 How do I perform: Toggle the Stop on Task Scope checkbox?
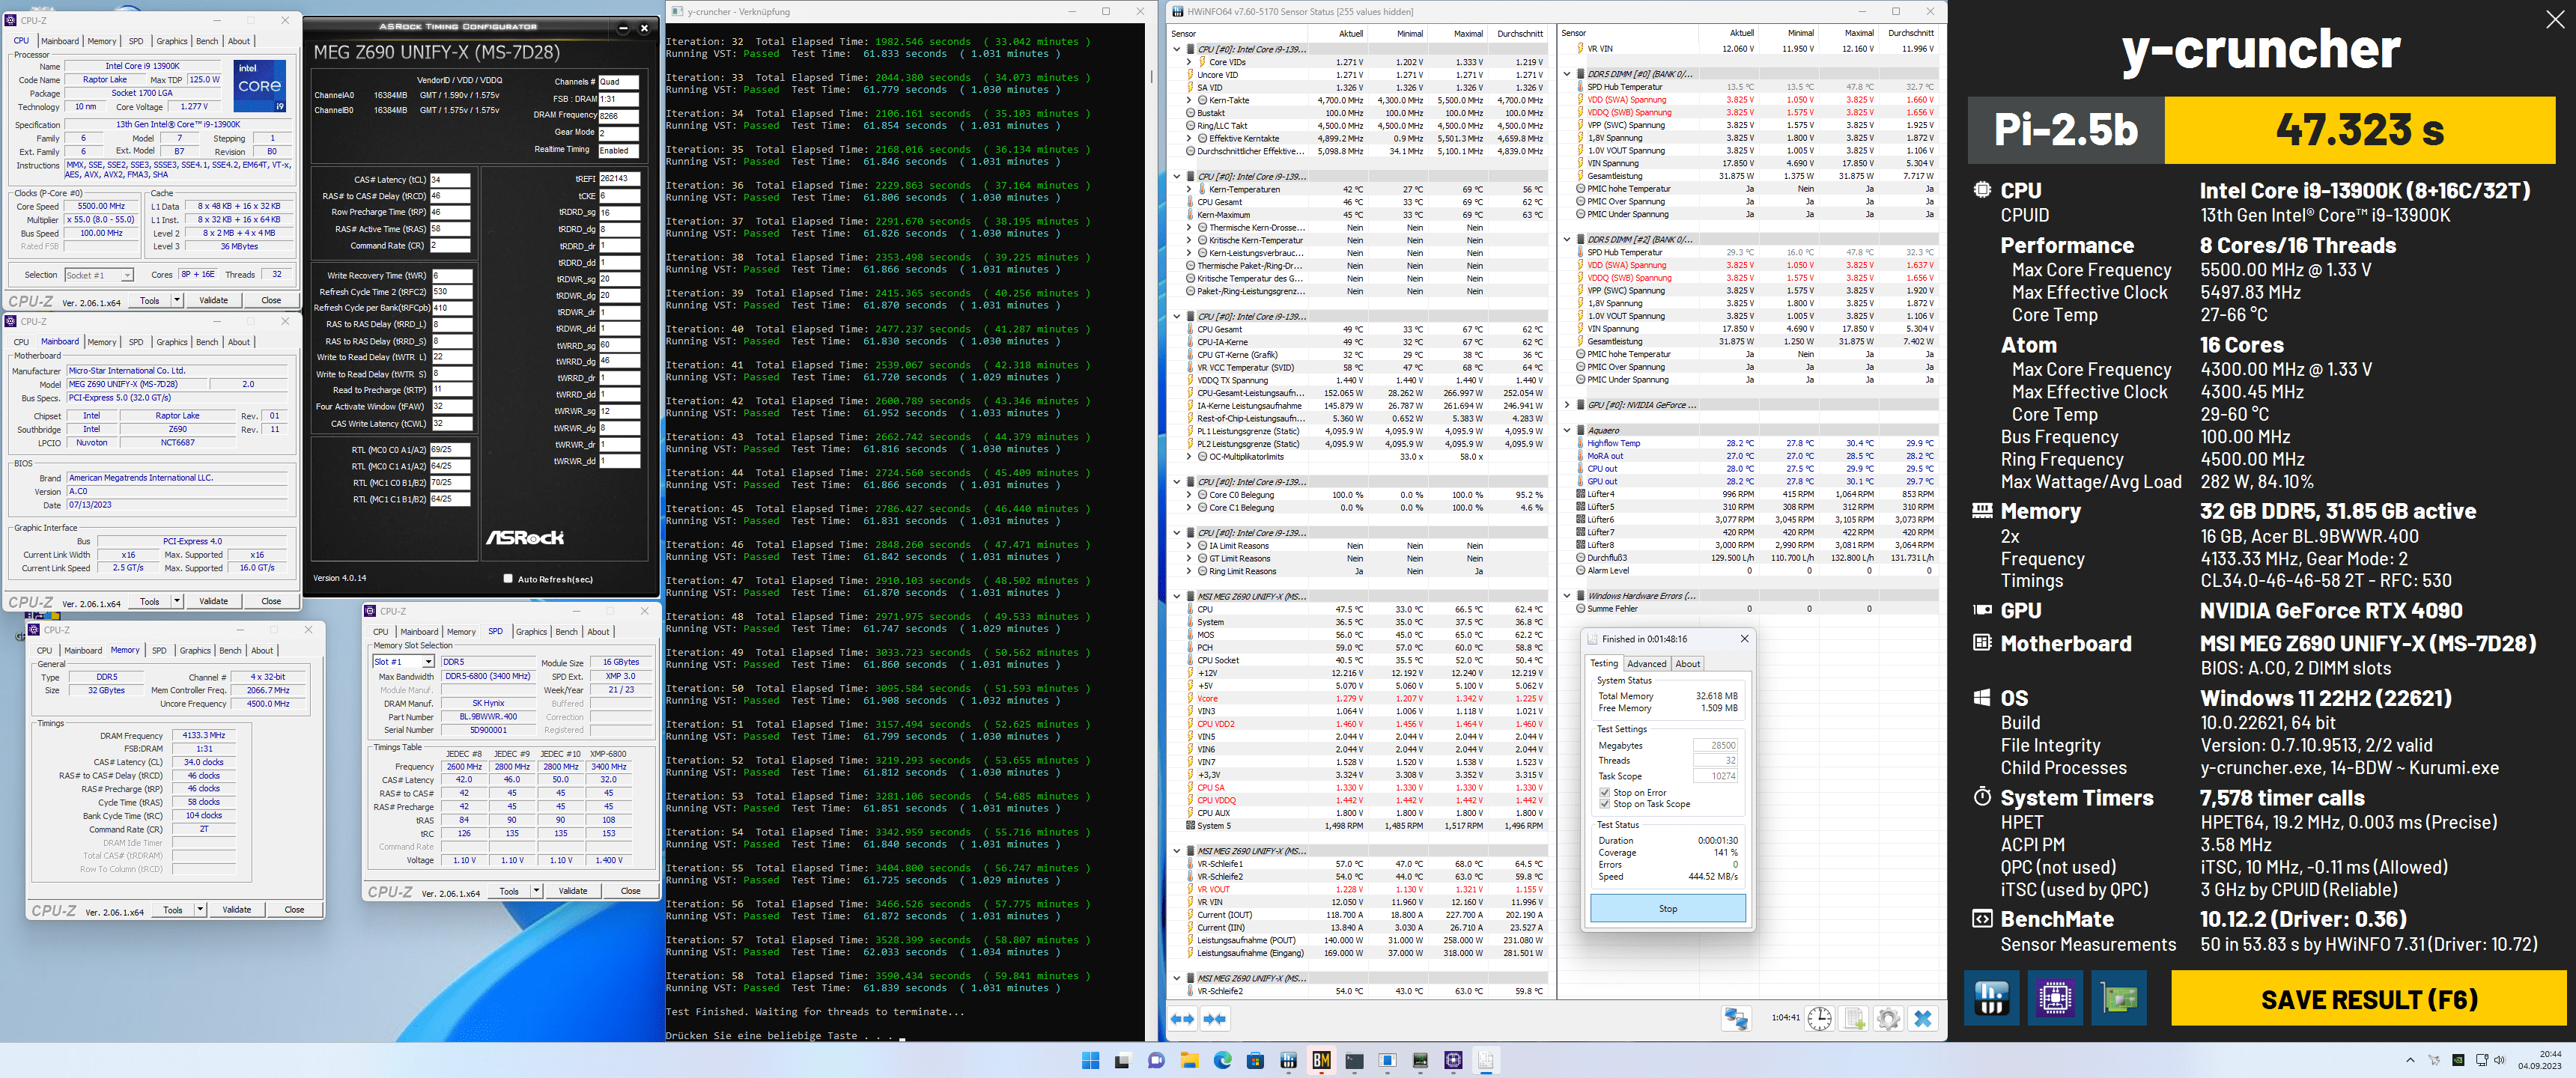coord(1604,804)
